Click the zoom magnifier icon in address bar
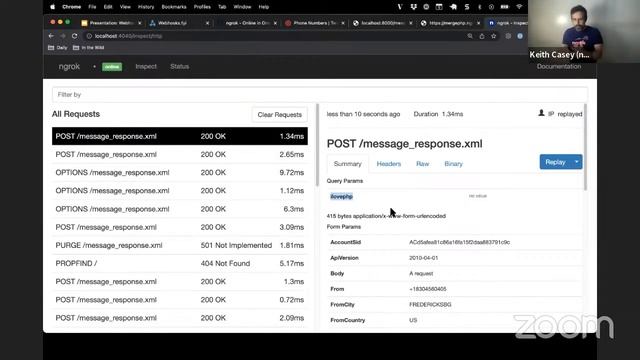This screenshot has width=640, height=360. pyautogui.click(x=470, y=36)
